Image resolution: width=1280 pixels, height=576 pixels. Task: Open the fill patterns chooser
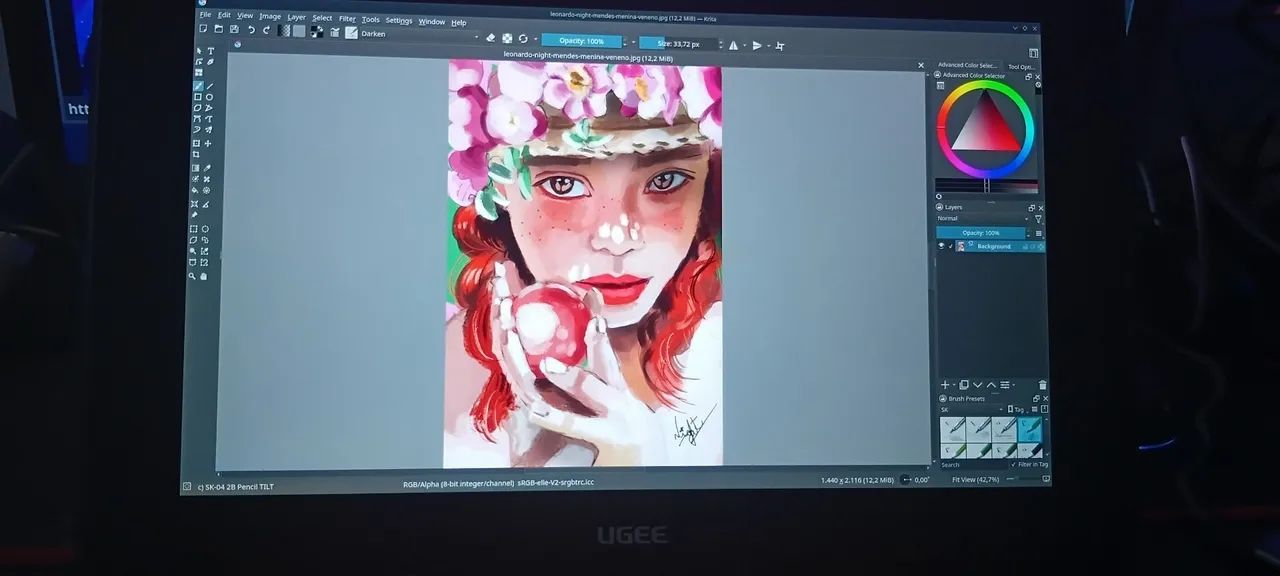299,31
